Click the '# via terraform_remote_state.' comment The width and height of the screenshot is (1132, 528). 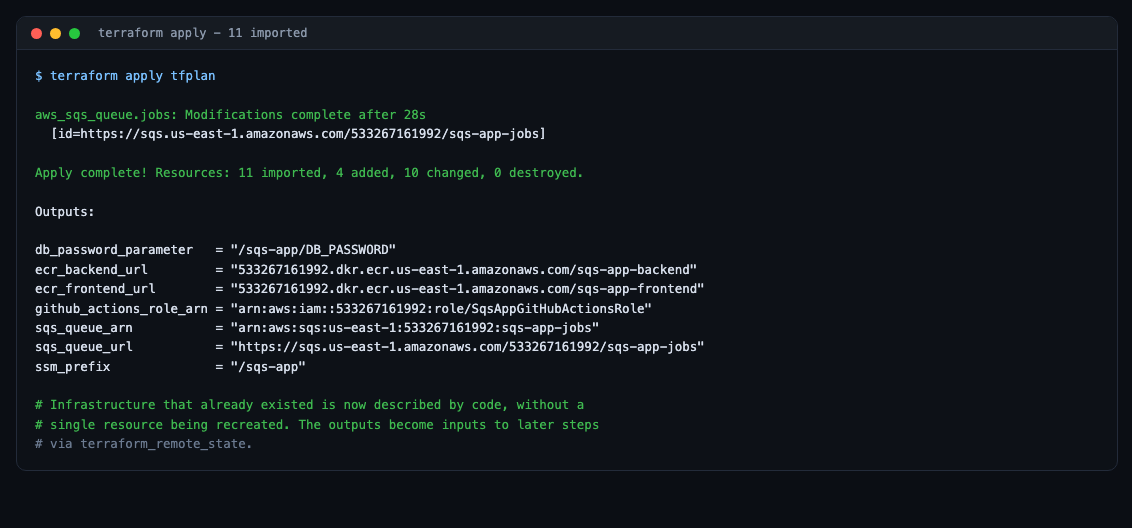[144, 443]
